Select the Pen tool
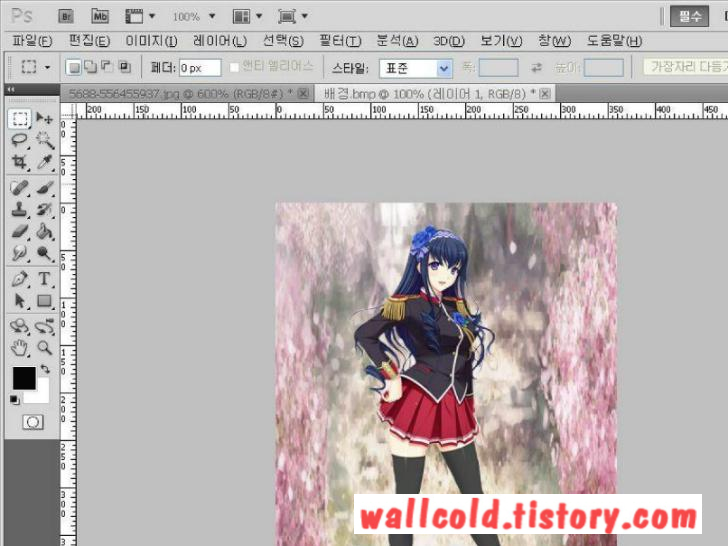 coord(20,279)
